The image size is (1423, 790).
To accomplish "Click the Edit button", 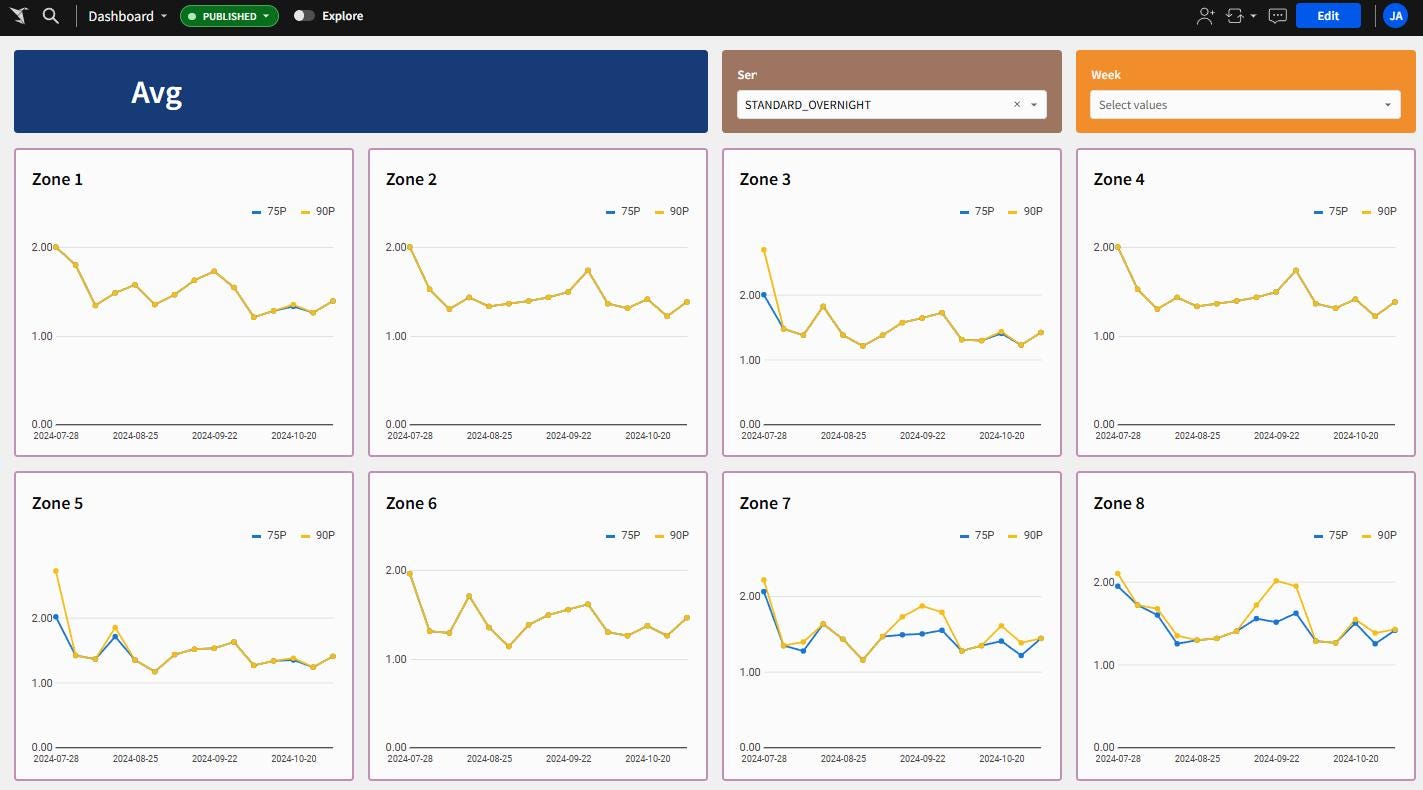I will (x=1328, y=15).
